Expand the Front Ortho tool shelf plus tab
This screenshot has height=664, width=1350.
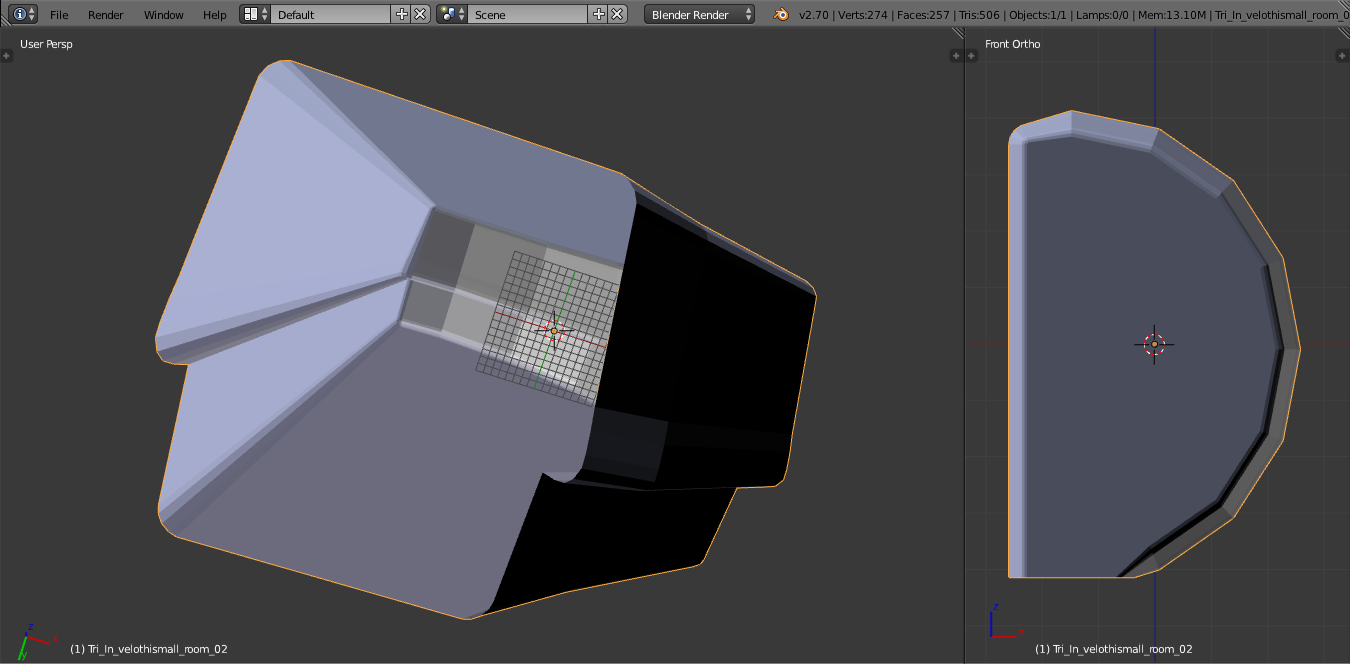(972, 56)
